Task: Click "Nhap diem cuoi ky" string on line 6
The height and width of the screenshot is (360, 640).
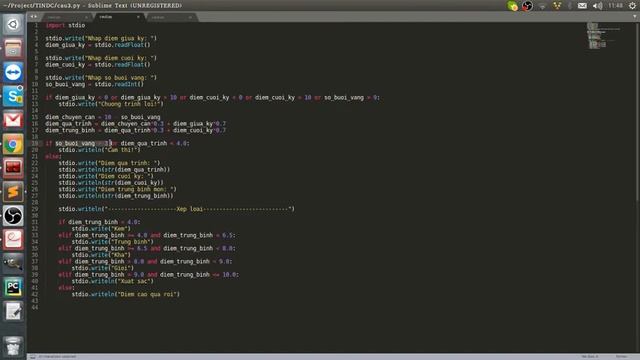Action: (x=120, y=58)
